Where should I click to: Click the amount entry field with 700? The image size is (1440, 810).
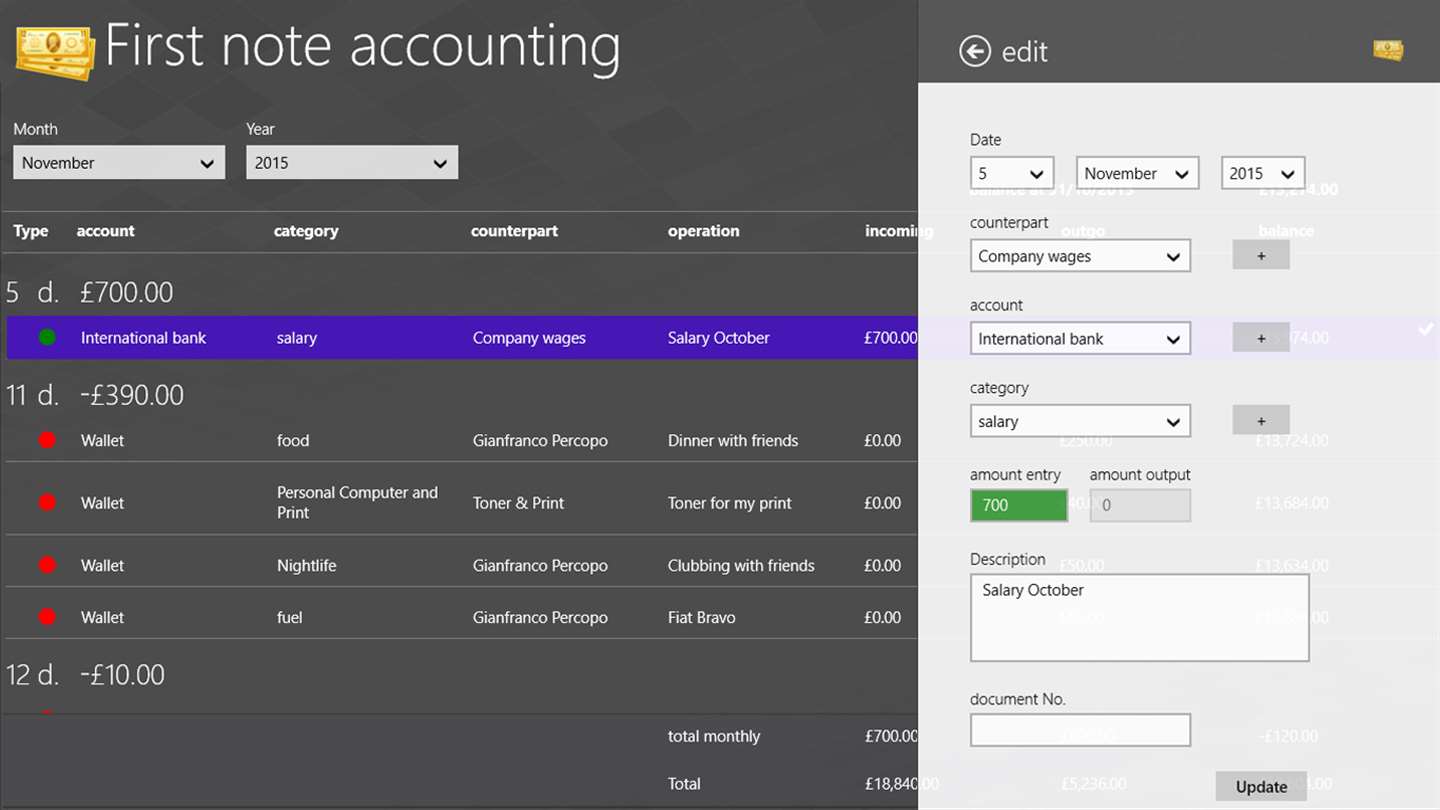pos(1019,505)
